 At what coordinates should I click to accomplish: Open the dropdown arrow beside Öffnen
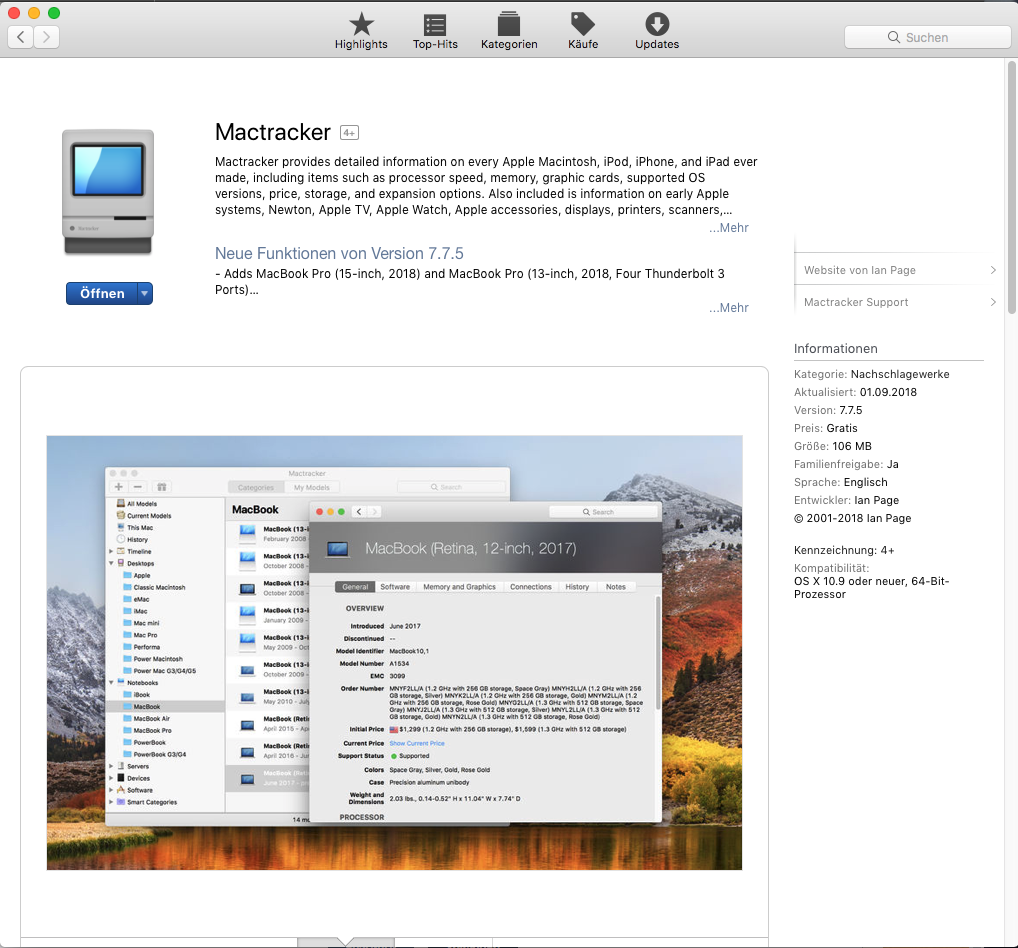pyautogui.click(x=145, y=293)
